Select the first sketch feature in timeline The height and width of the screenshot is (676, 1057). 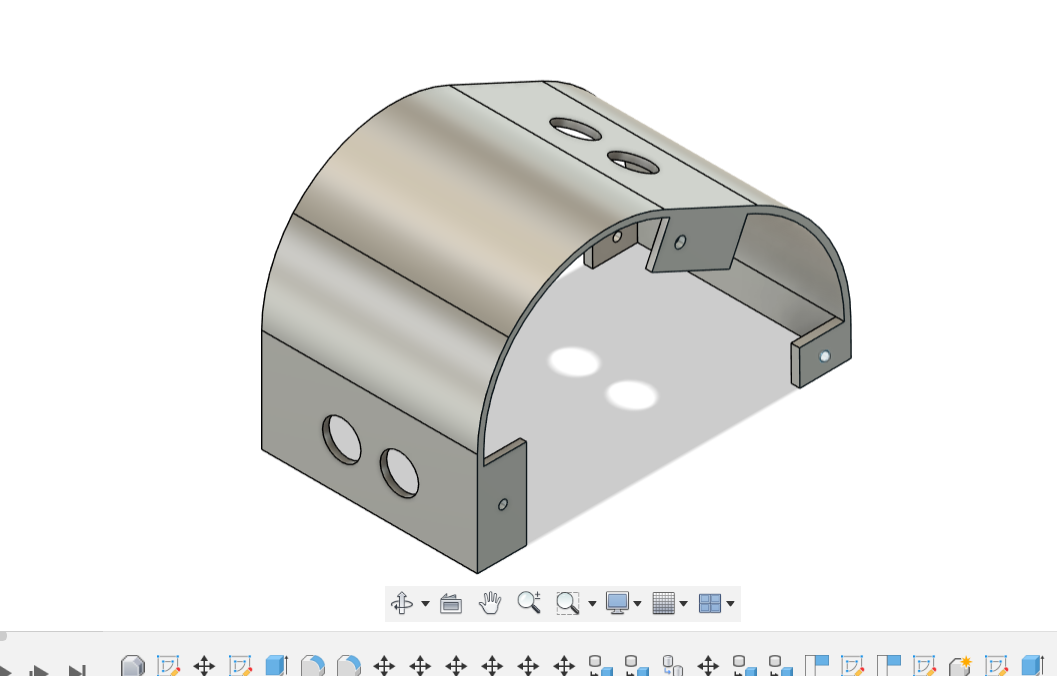[168, 667]
